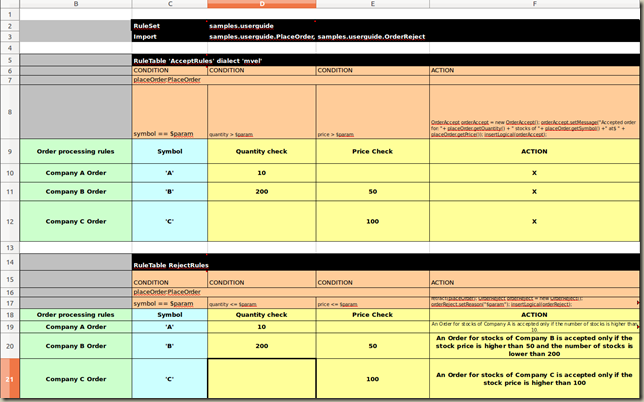Click 'Company C Order' in row 21

coord(76,379)
